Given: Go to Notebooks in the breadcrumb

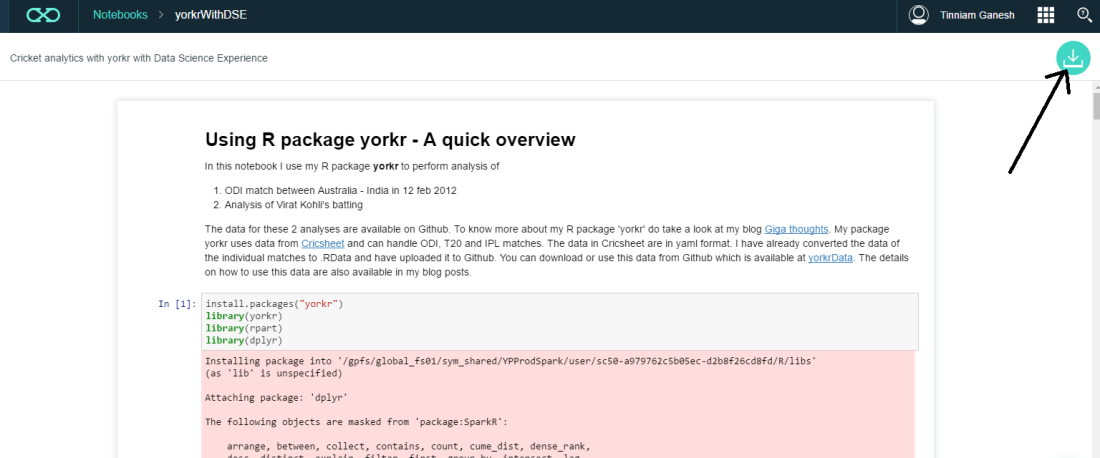Looking at the screenshot, I should tap(119, 15).
